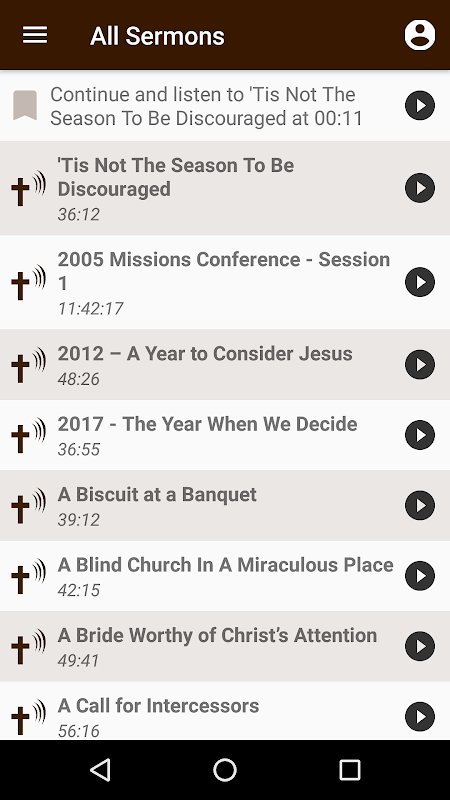Open the hamburger navigation menu

pyautogui.click(x=35, y=35)
